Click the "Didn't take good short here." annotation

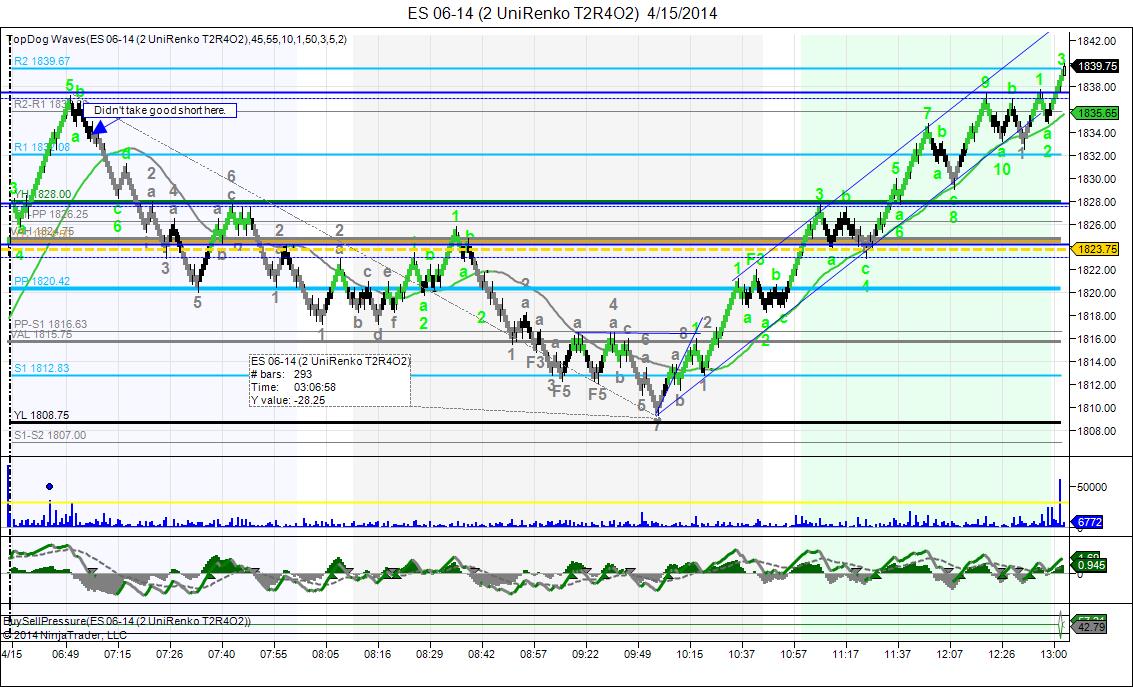160,111
